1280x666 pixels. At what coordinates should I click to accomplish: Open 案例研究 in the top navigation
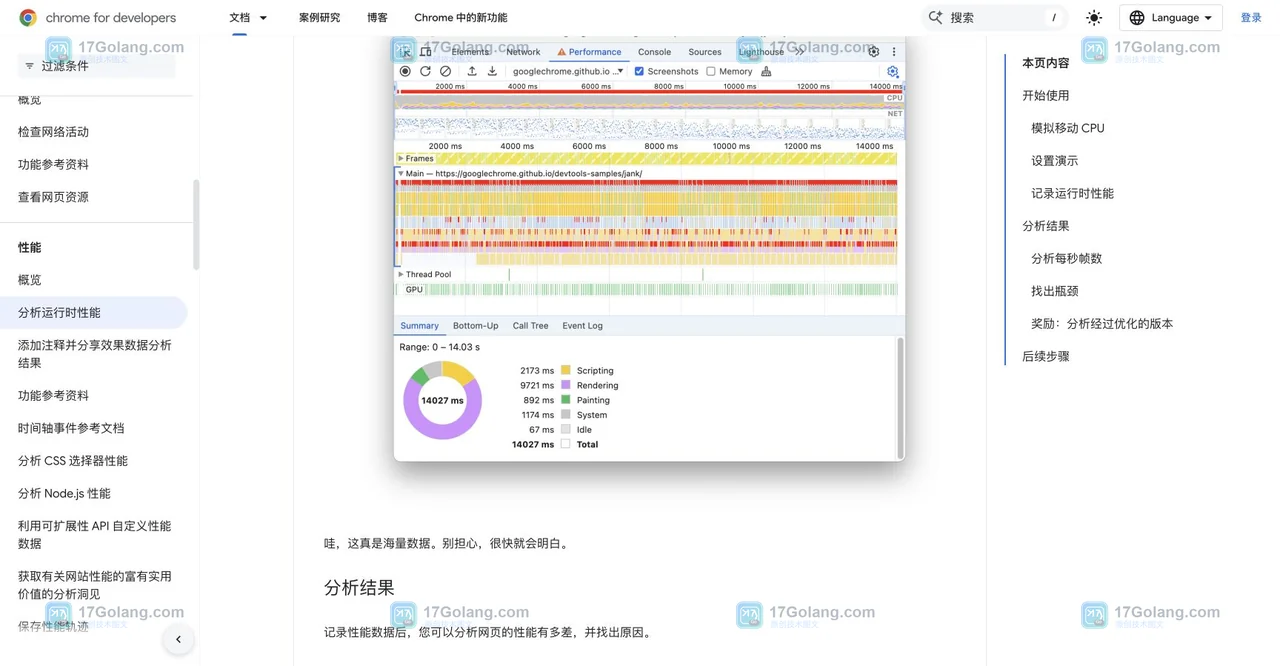click(x=319, y=17)
